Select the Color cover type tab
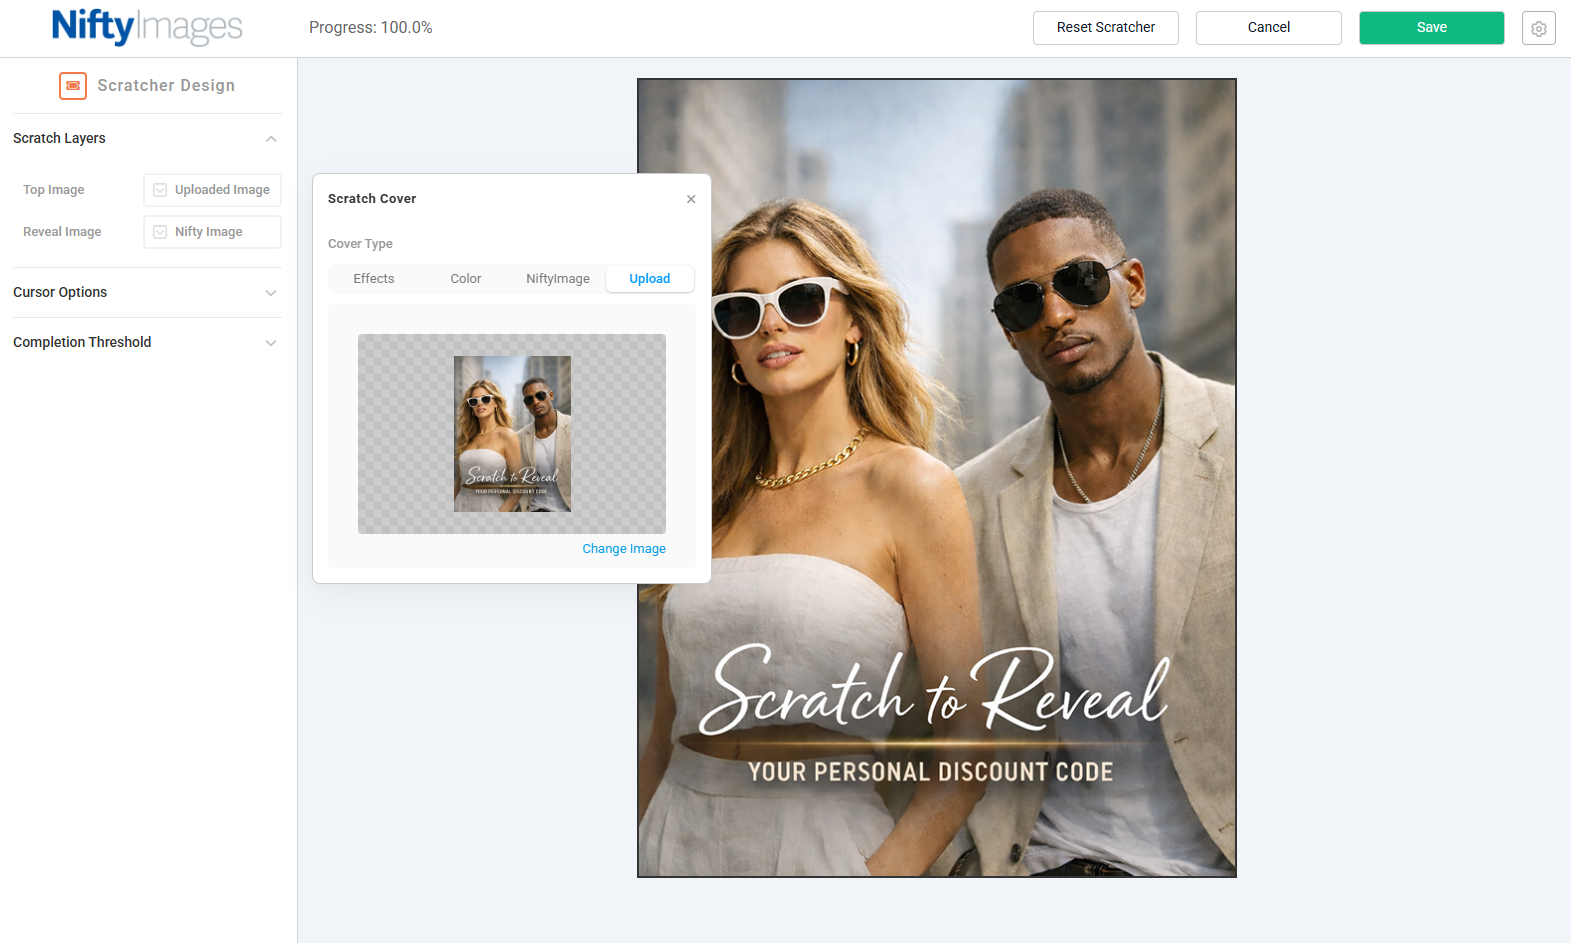This screenshot has width=1571, height=943. [x=466, y=279]
